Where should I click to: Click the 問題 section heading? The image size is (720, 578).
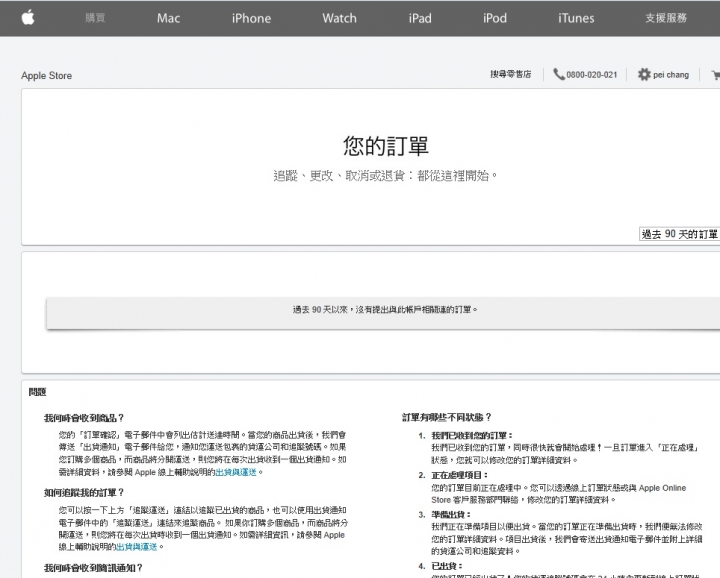(38, 392)
